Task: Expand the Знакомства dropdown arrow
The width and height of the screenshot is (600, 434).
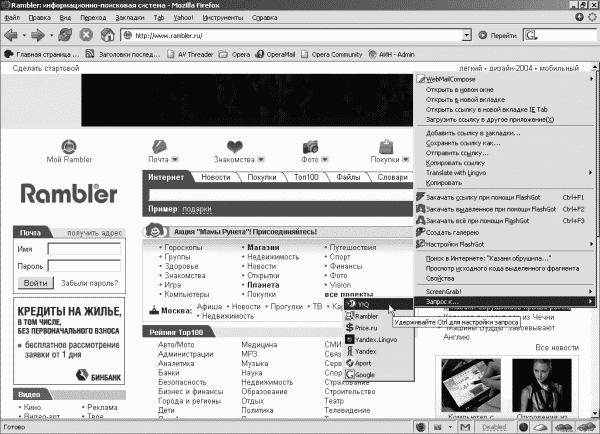Action: 261,159
